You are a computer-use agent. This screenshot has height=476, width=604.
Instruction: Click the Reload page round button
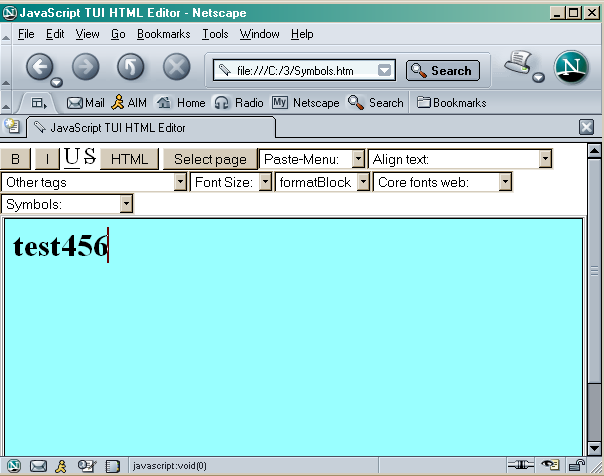click(x=131, y=67)
